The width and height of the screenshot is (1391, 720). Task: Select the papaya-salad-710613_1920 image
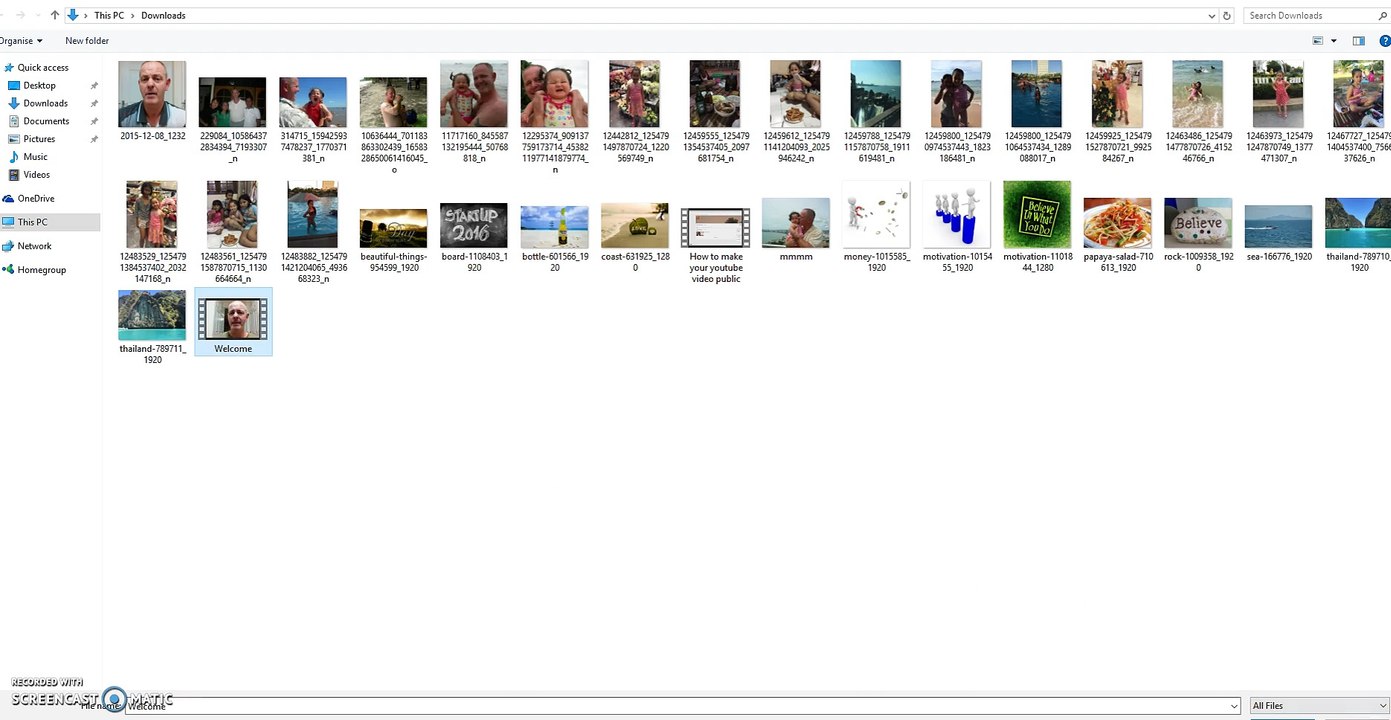[x=1118, y=235]
